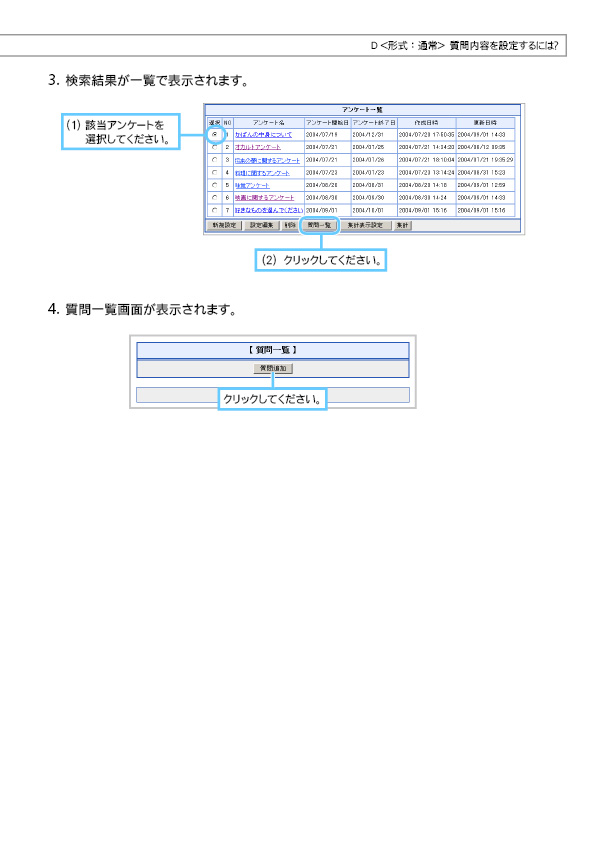The height and width of the screenshot is (842, 595).
Task: Select the radio button for survey number 2
Action: tap(215, 147)
